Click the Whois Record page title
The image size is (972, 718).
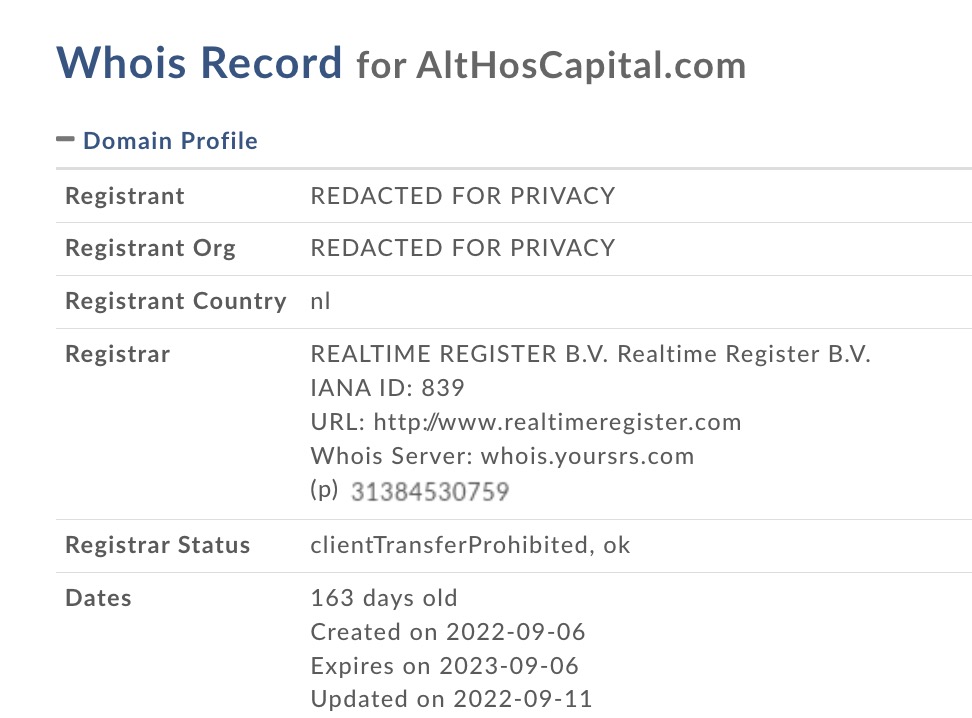click(199, 63)
